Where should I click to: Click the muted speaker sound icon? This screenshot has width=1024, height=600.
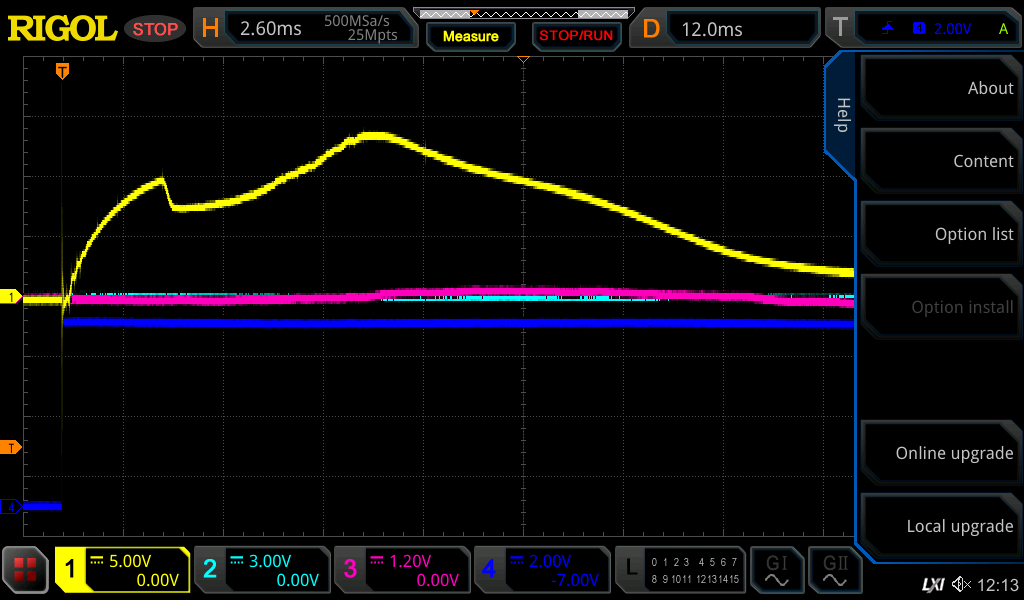pyautogui.click(x=961, y=584)
